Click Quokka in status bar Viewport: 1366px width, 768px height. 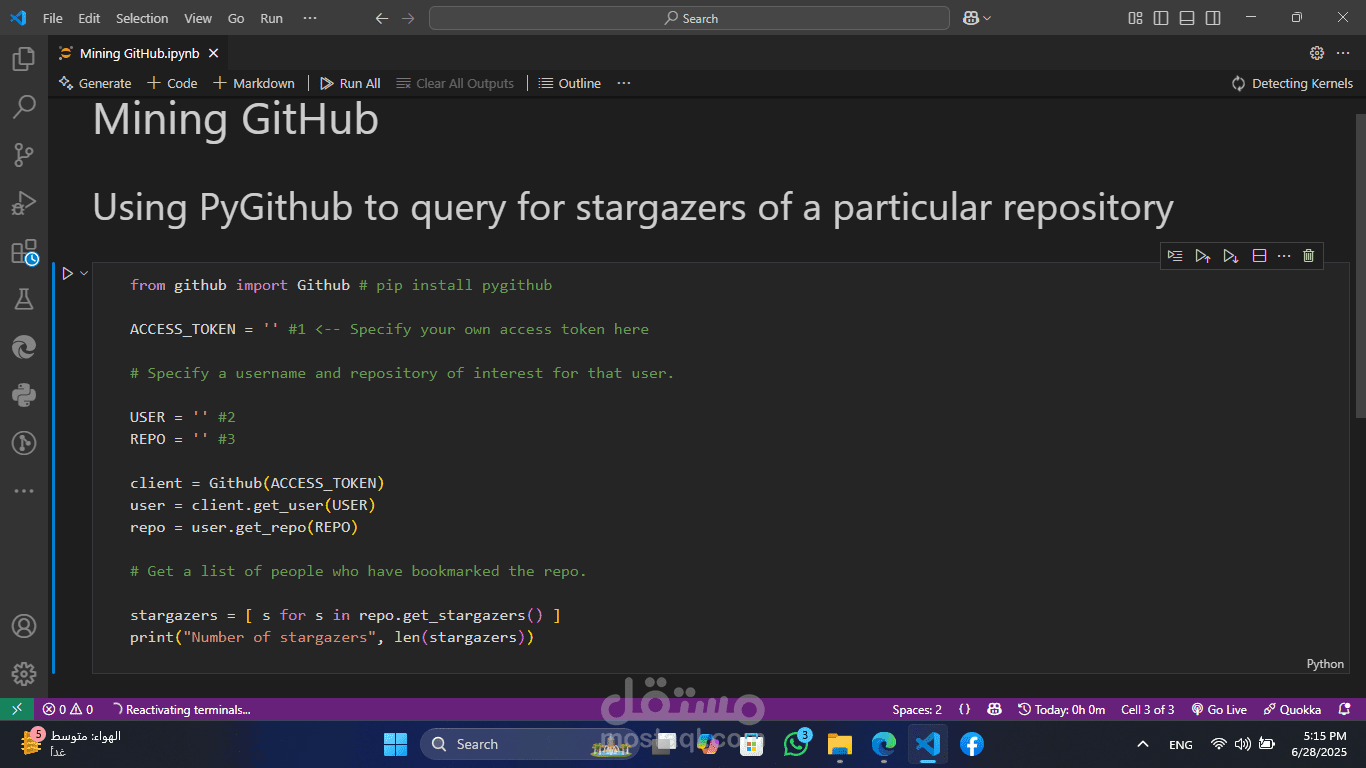[1292, 709]
